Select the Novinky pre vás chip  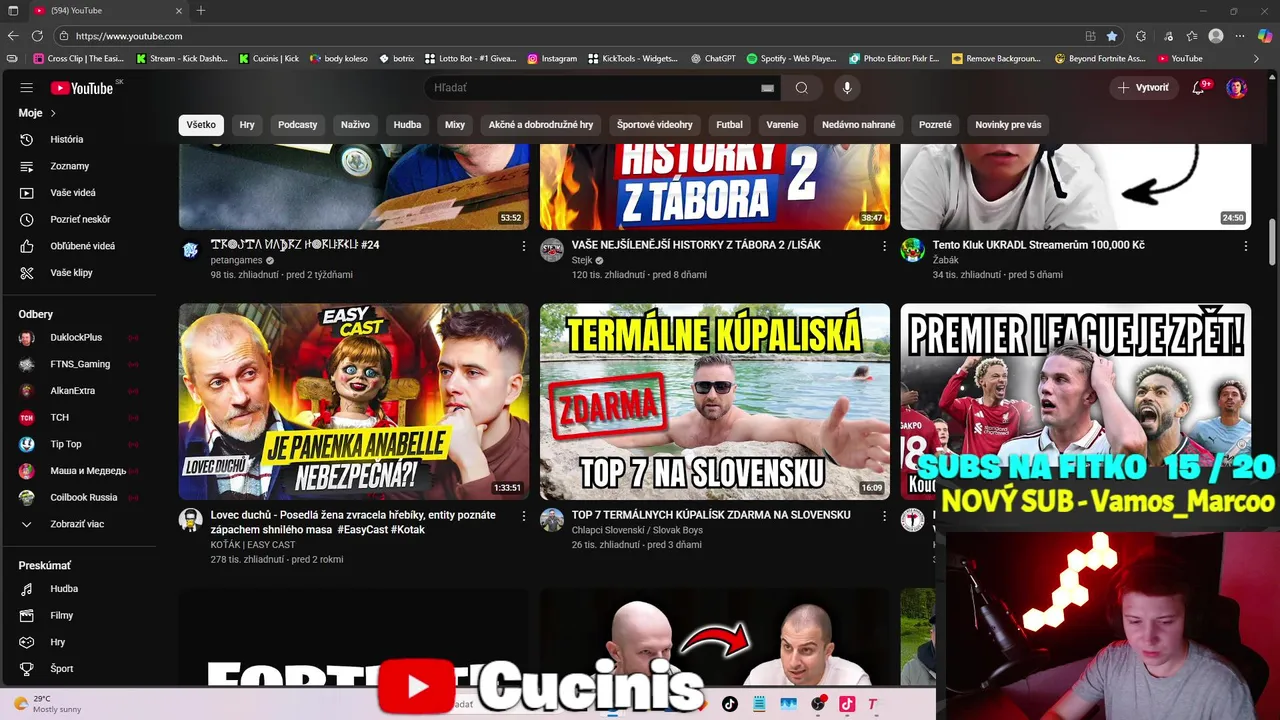point(1008,125)
